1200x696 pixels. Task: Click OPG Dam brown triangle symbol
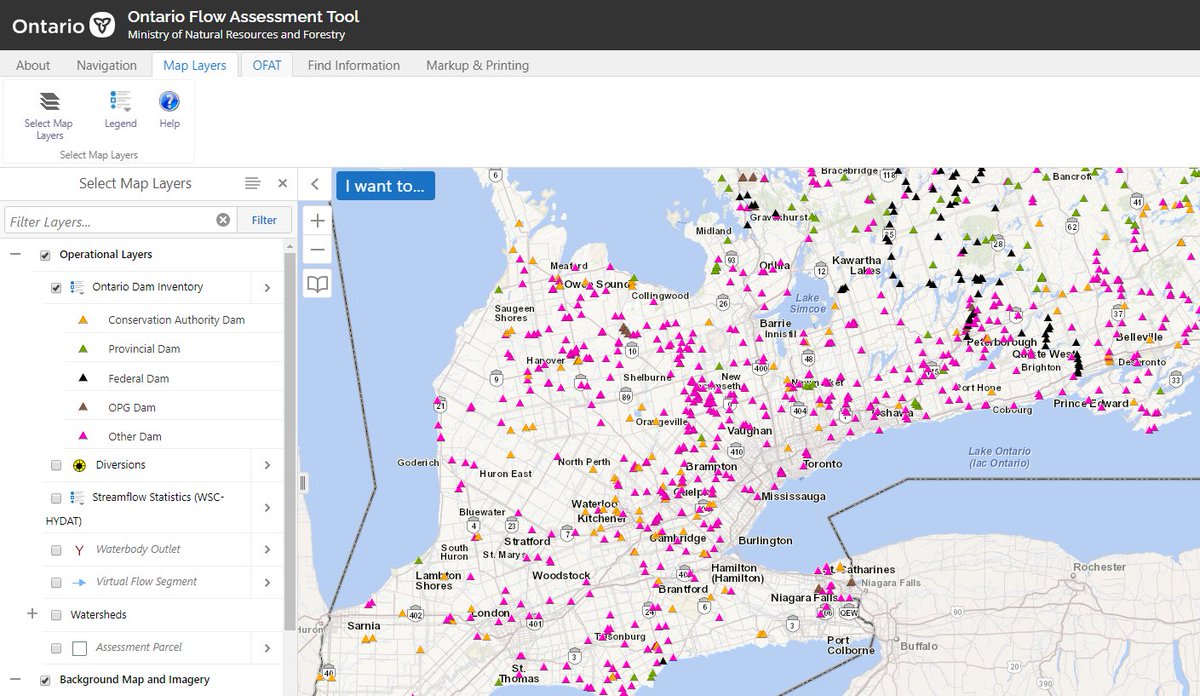[x=84, y=407]
